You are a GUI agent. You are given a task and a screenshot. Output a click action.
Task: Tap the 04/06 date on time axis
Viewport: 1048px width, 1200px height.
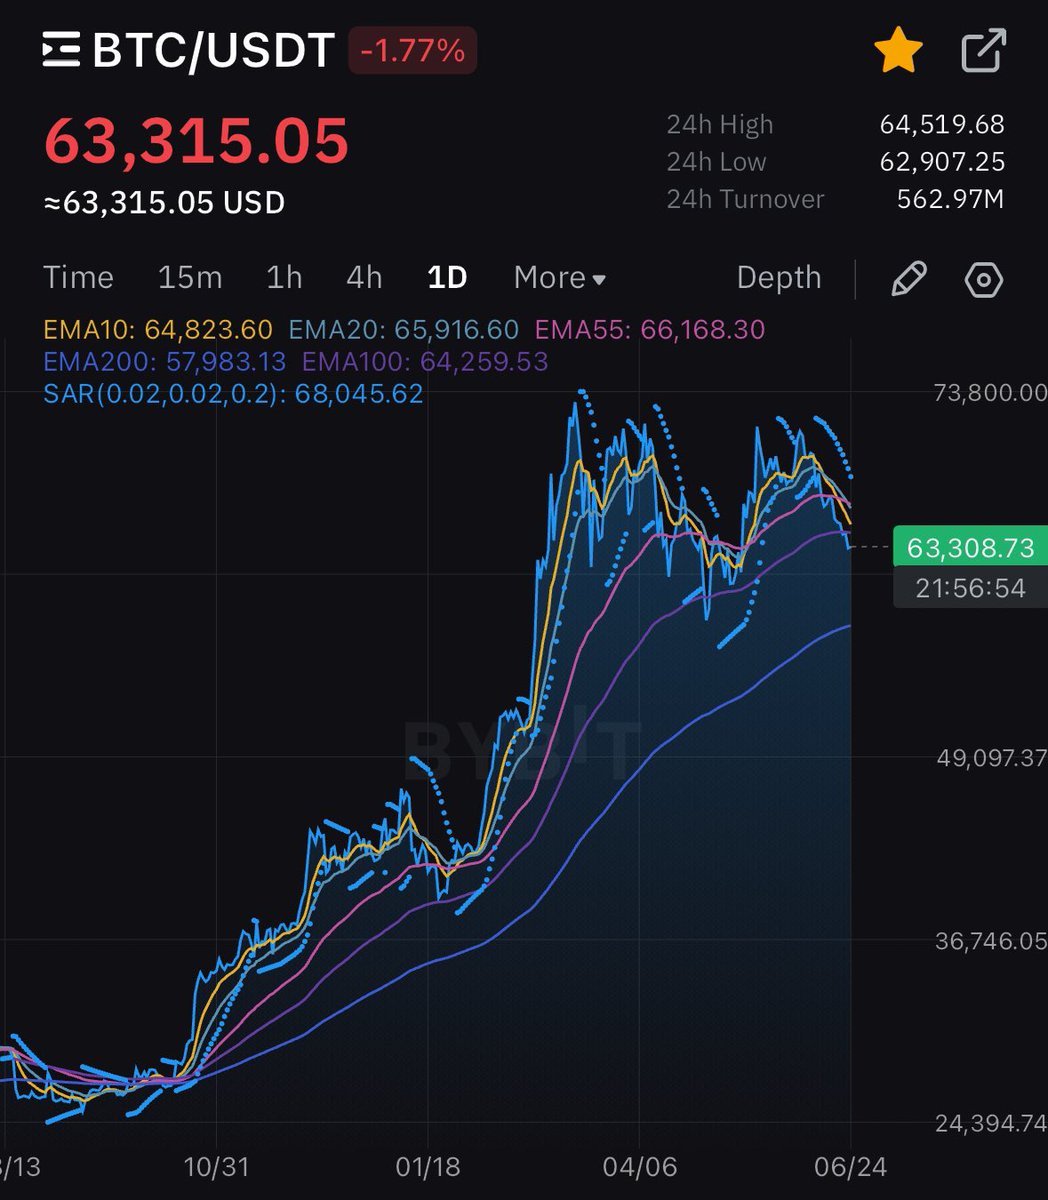(640, 1167)
